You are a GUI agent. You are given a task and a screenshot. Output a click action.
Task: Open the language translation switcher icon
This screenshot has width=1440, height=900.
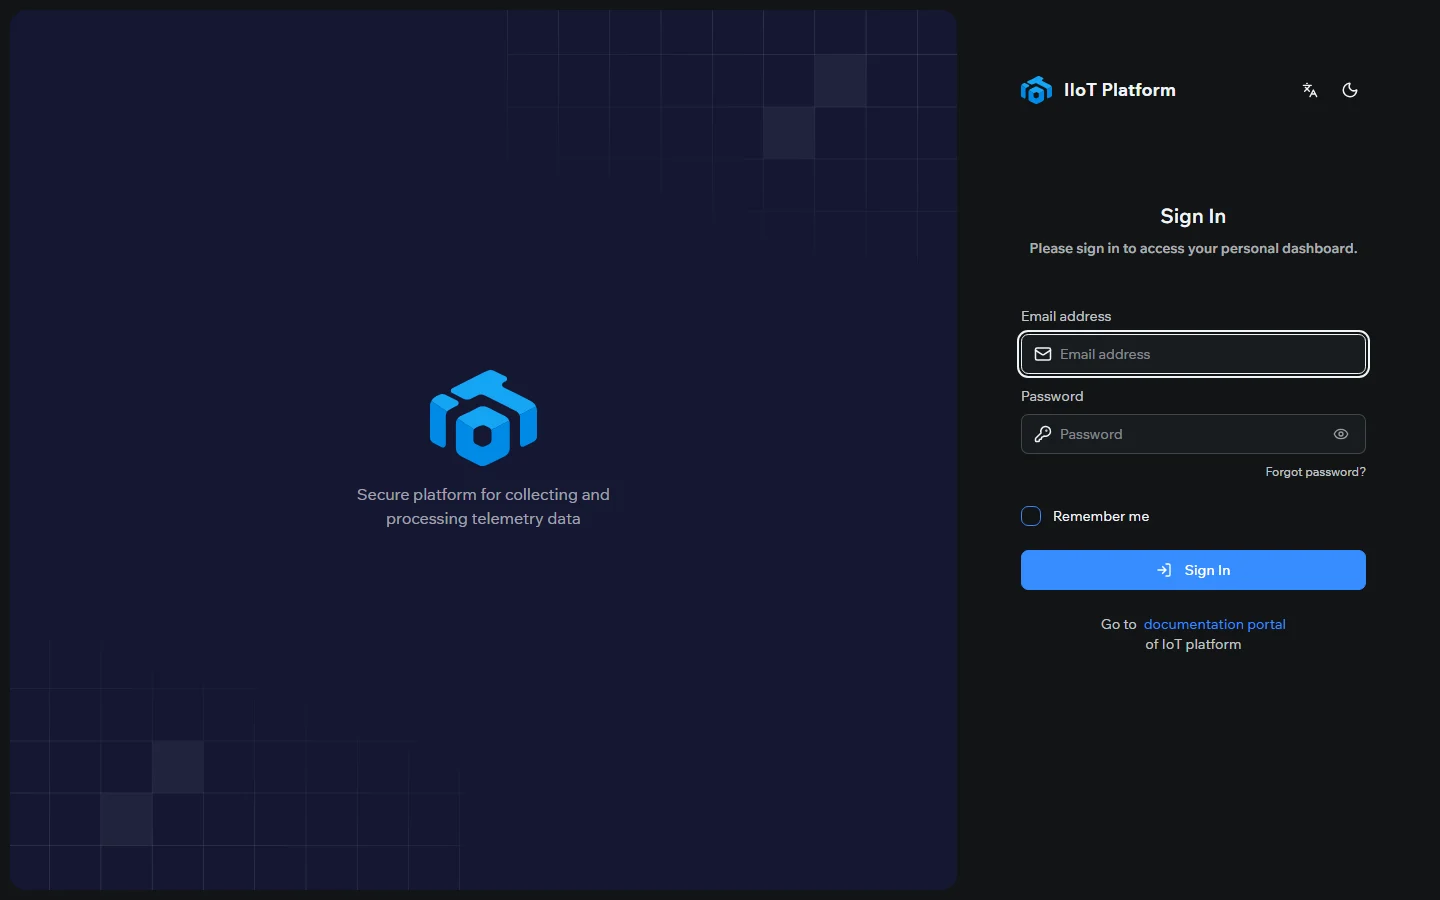click(x=1310, y=90)
